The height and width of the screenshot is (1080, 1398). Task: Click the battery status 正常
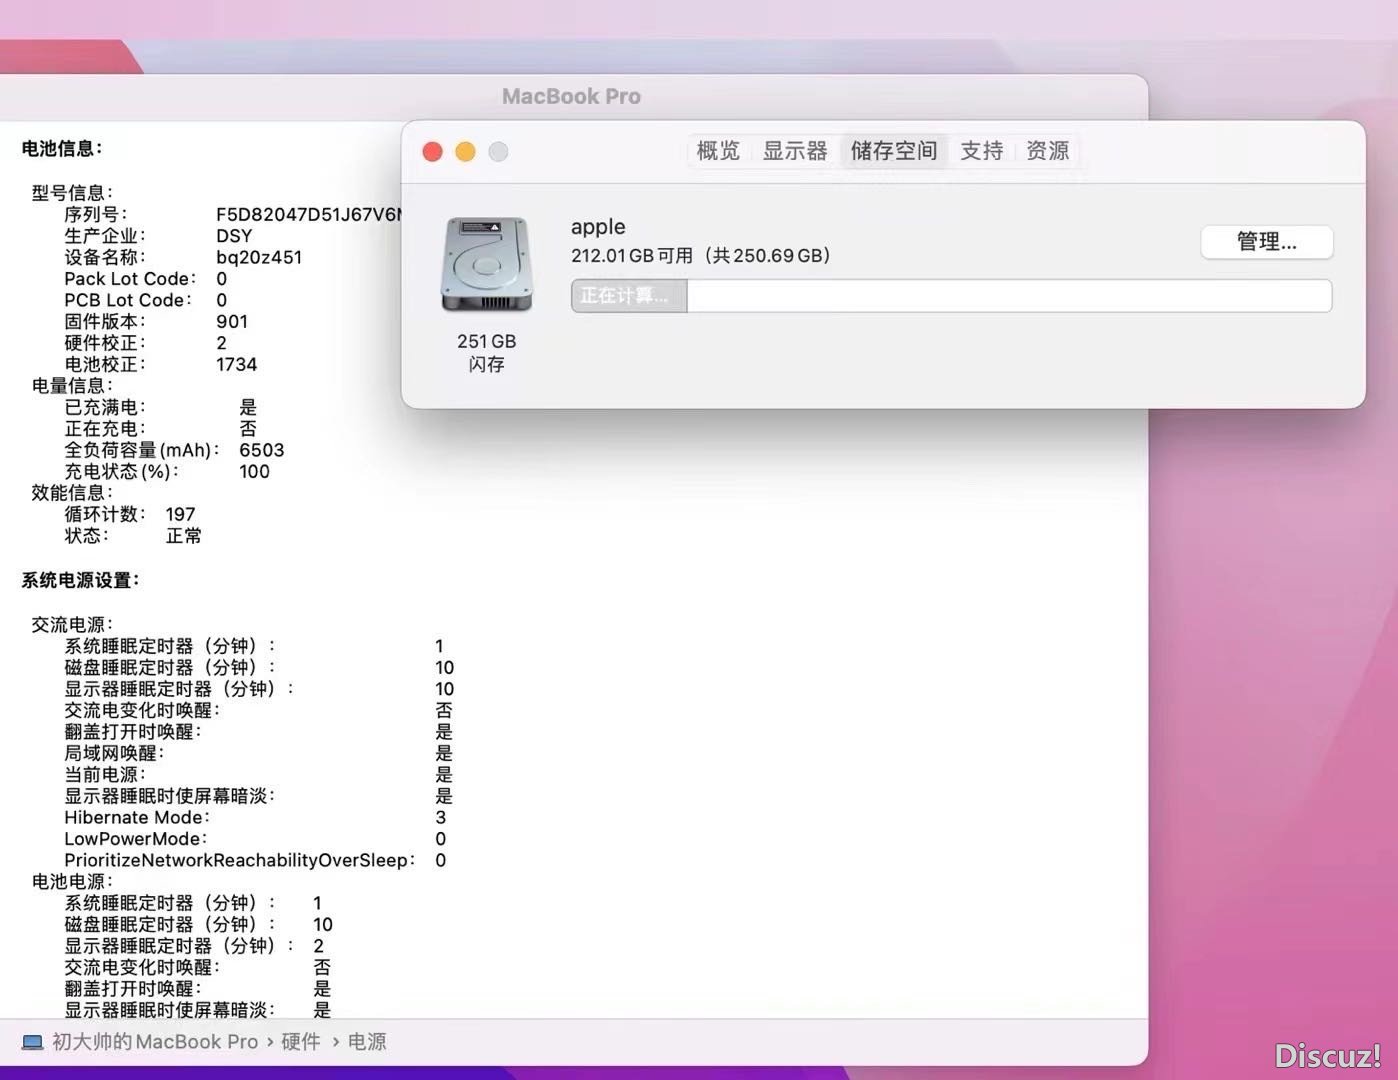coord(184,536)
